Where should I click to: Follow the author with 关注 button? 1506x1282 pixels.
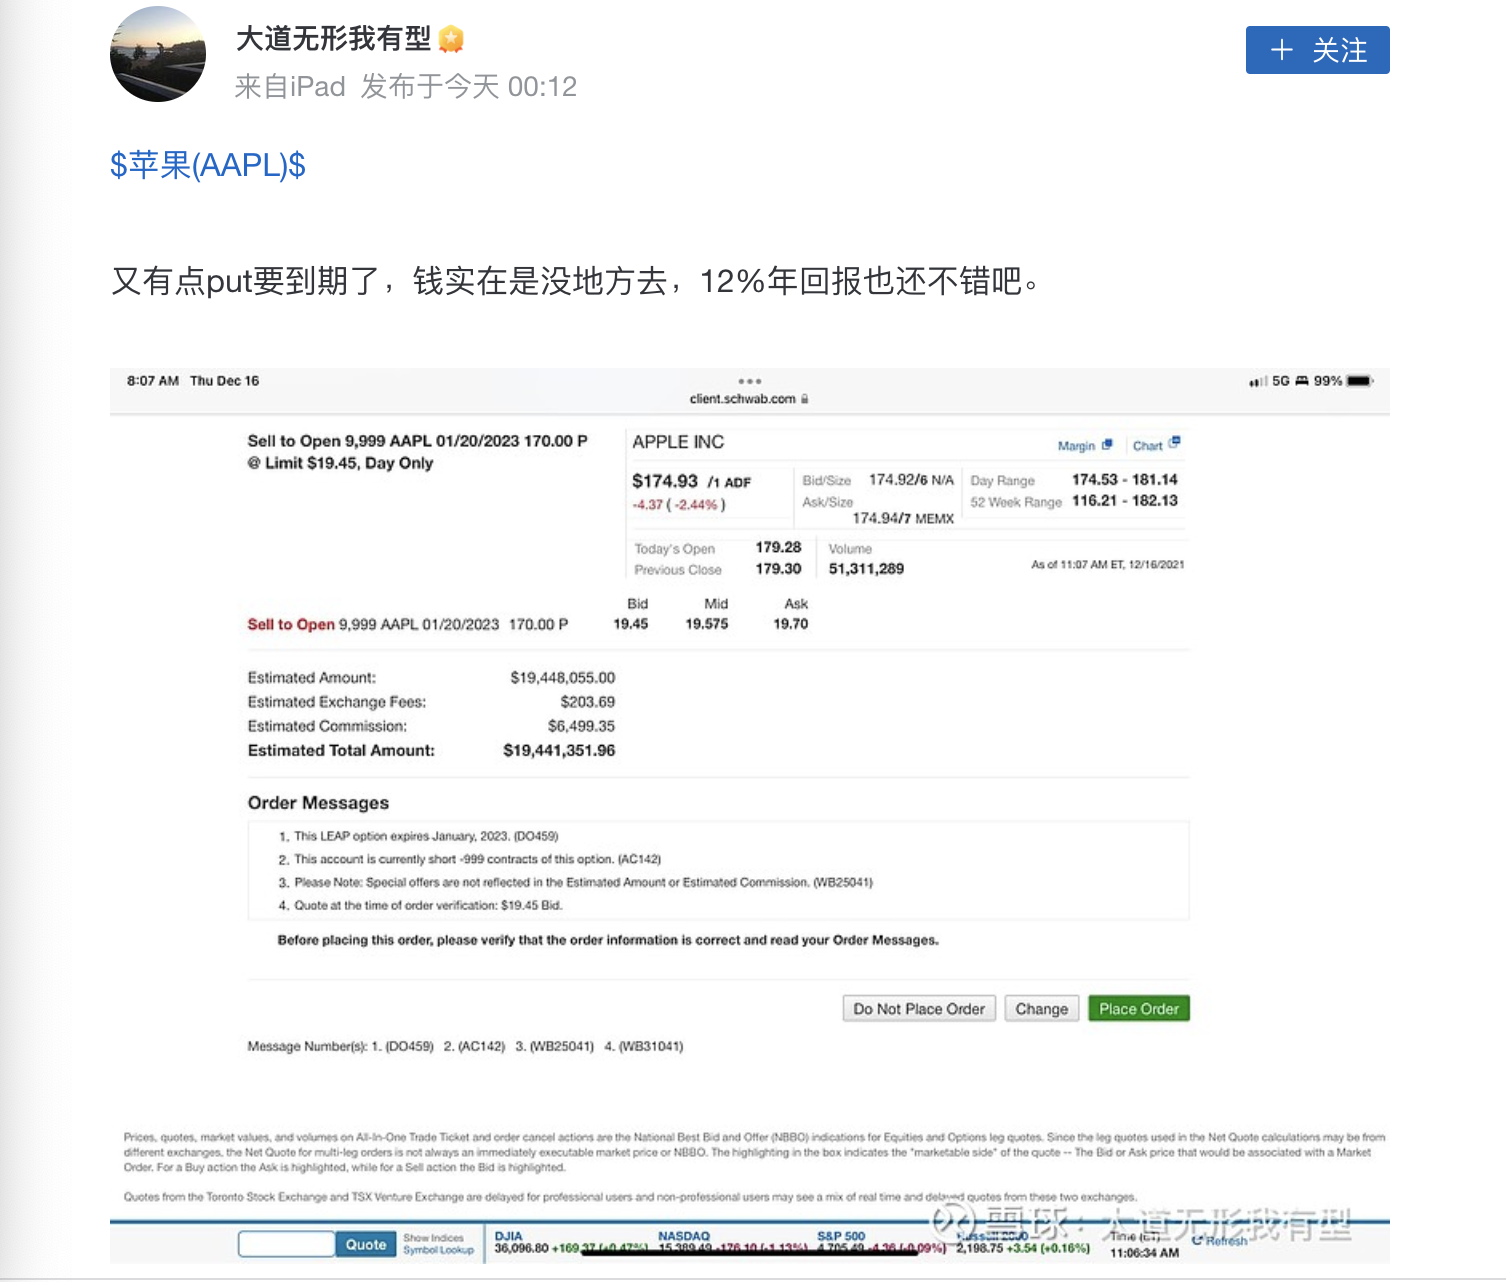point(1317,50)
